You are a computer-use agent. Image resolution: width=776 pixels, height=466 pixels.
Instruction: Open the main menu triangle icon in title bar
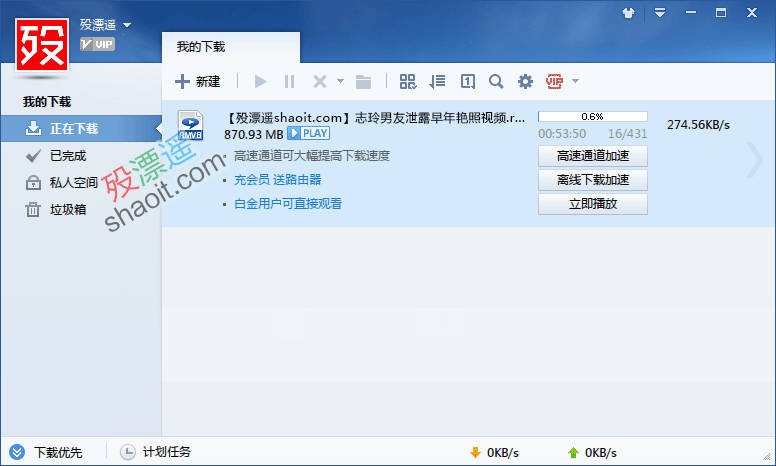tap(660, 13)
